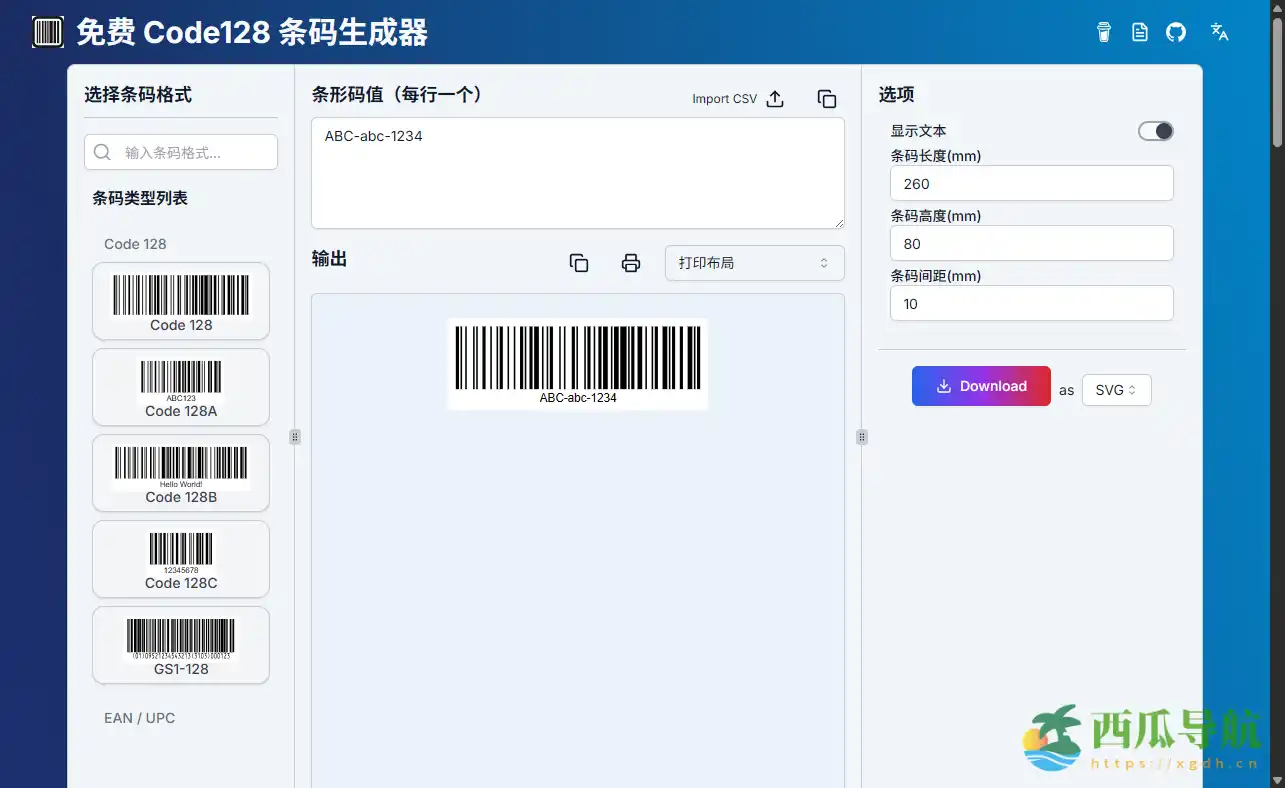Viewport: 1285px width, 788px height.
Task: Click the 条码长度 input field
Action: [x=1031, y=184]
